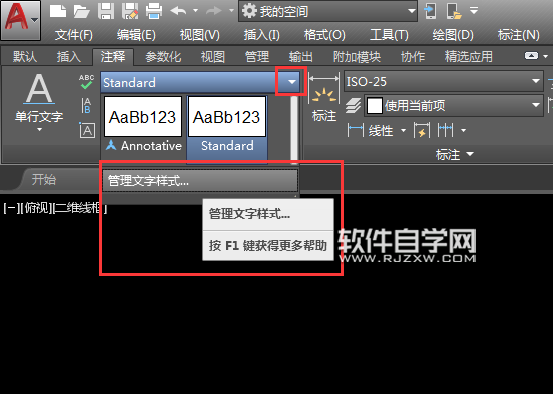Click the ribbon minimize toggle icon

[x=531, y=56]
